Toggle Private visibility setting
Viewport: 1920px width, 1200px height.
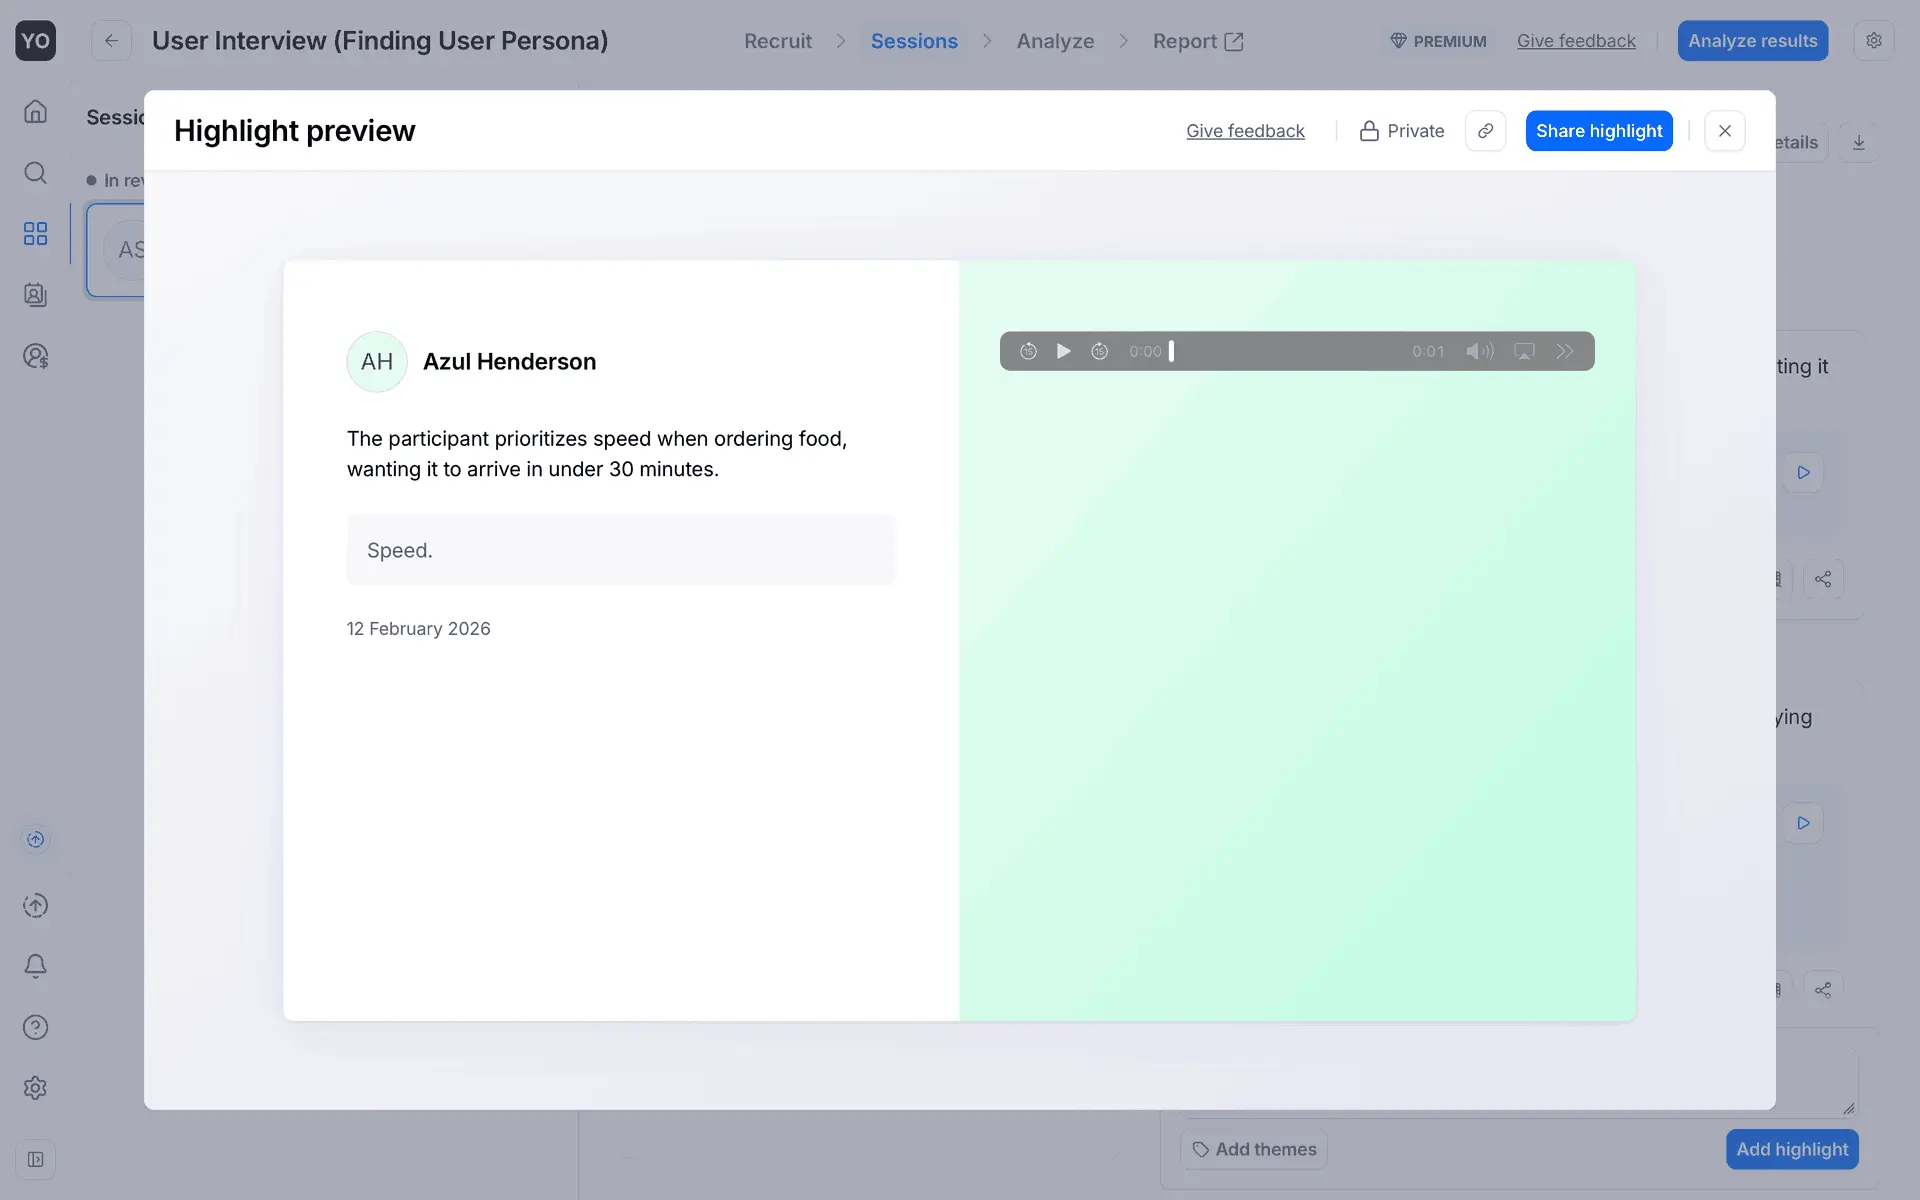coord(1402,131)
